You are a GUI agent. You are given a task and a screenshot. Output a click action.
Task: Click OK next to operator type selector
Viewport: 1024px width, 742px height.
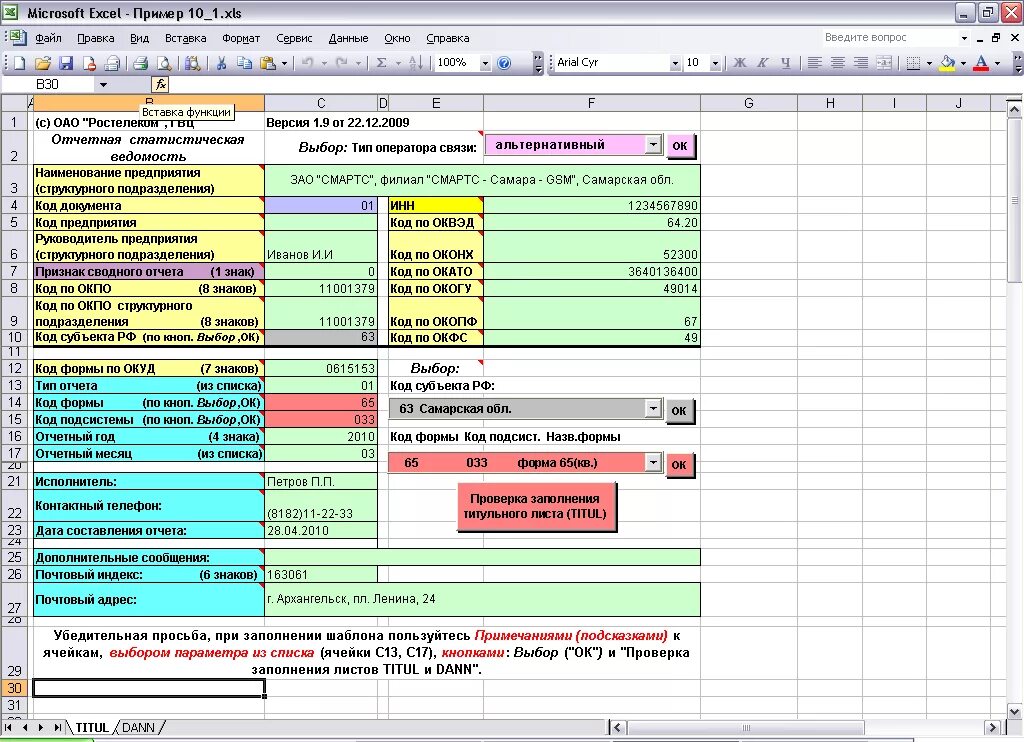680,146
